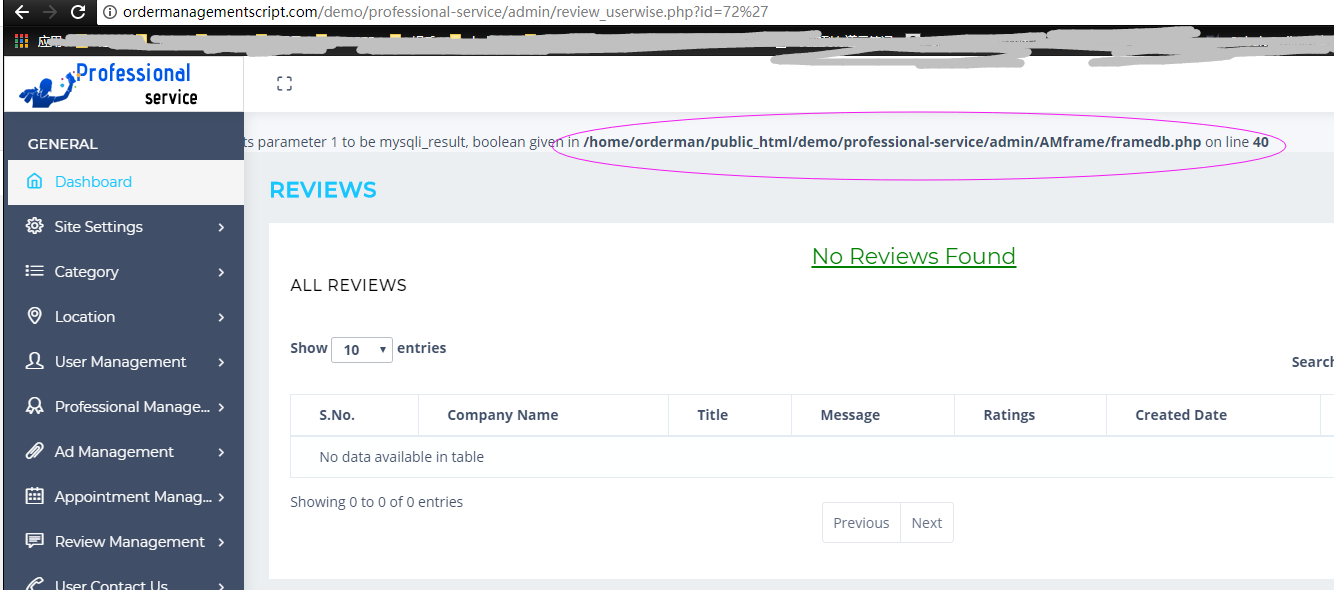Viewport: 1334px width, 590px height.
Task: Expand Category submenu chevron
Action: tap(221, 272)
